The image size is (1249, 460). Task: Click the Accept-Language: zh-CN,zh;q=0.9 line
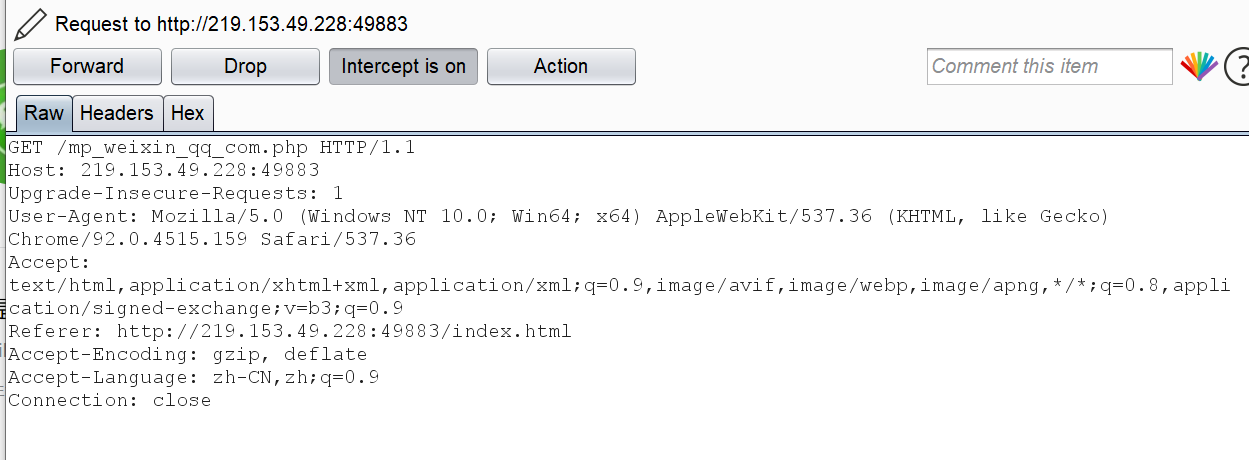tap(194, 377)
